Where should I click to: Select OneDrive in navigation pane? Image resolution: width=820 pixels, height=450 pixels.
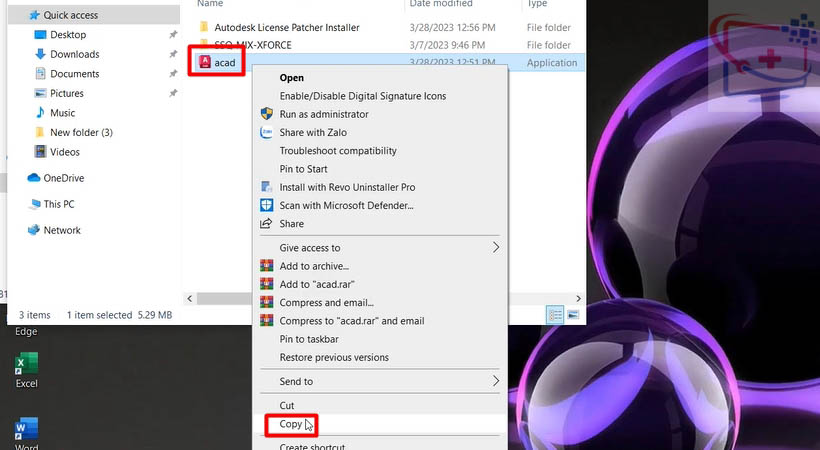(x=63, y=178)
